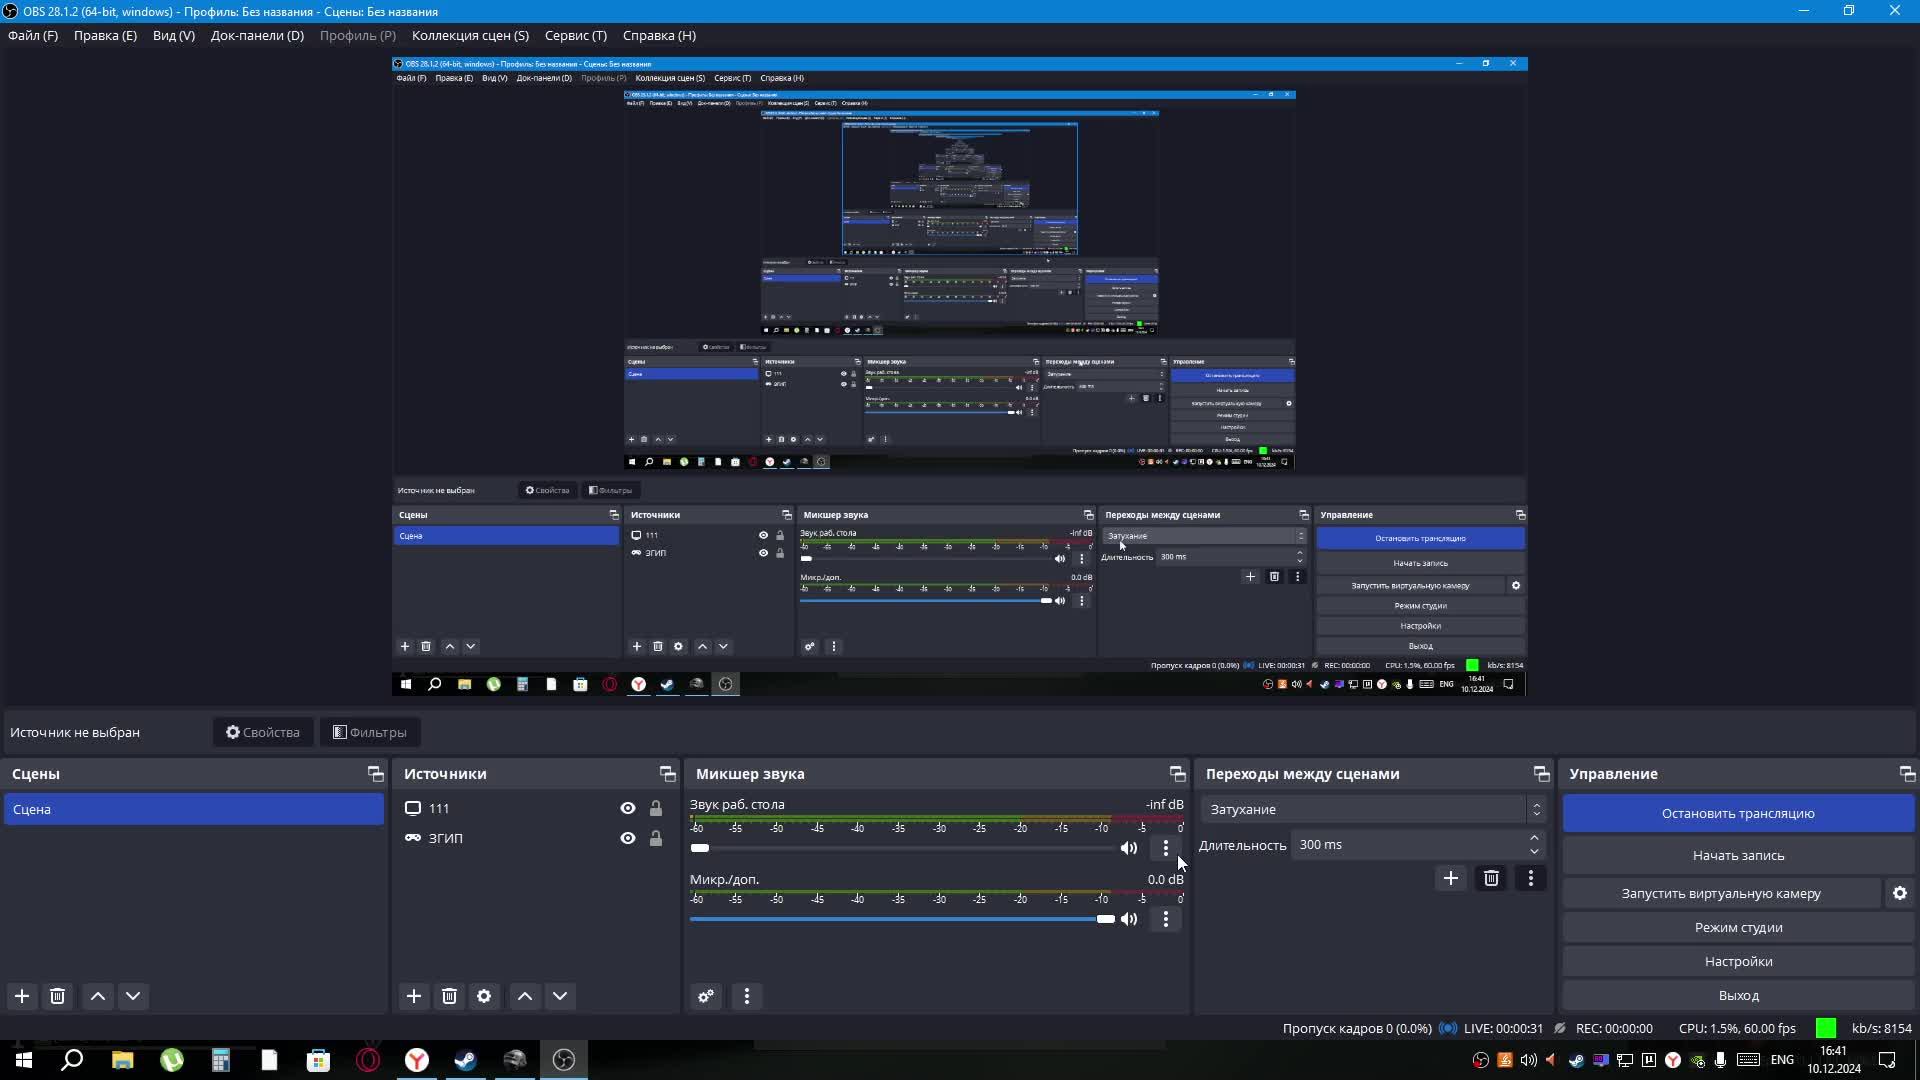This screenshot has width=1920, height=1080.
Task: Undock the Переходы между сценами panel
Action: 1541,774
